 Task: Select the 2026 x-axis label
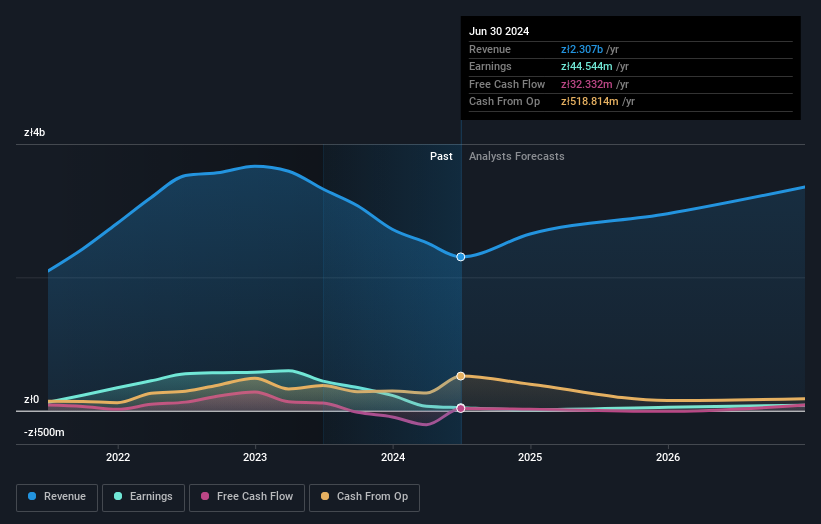pyautogui.click(x=668, y=457)
